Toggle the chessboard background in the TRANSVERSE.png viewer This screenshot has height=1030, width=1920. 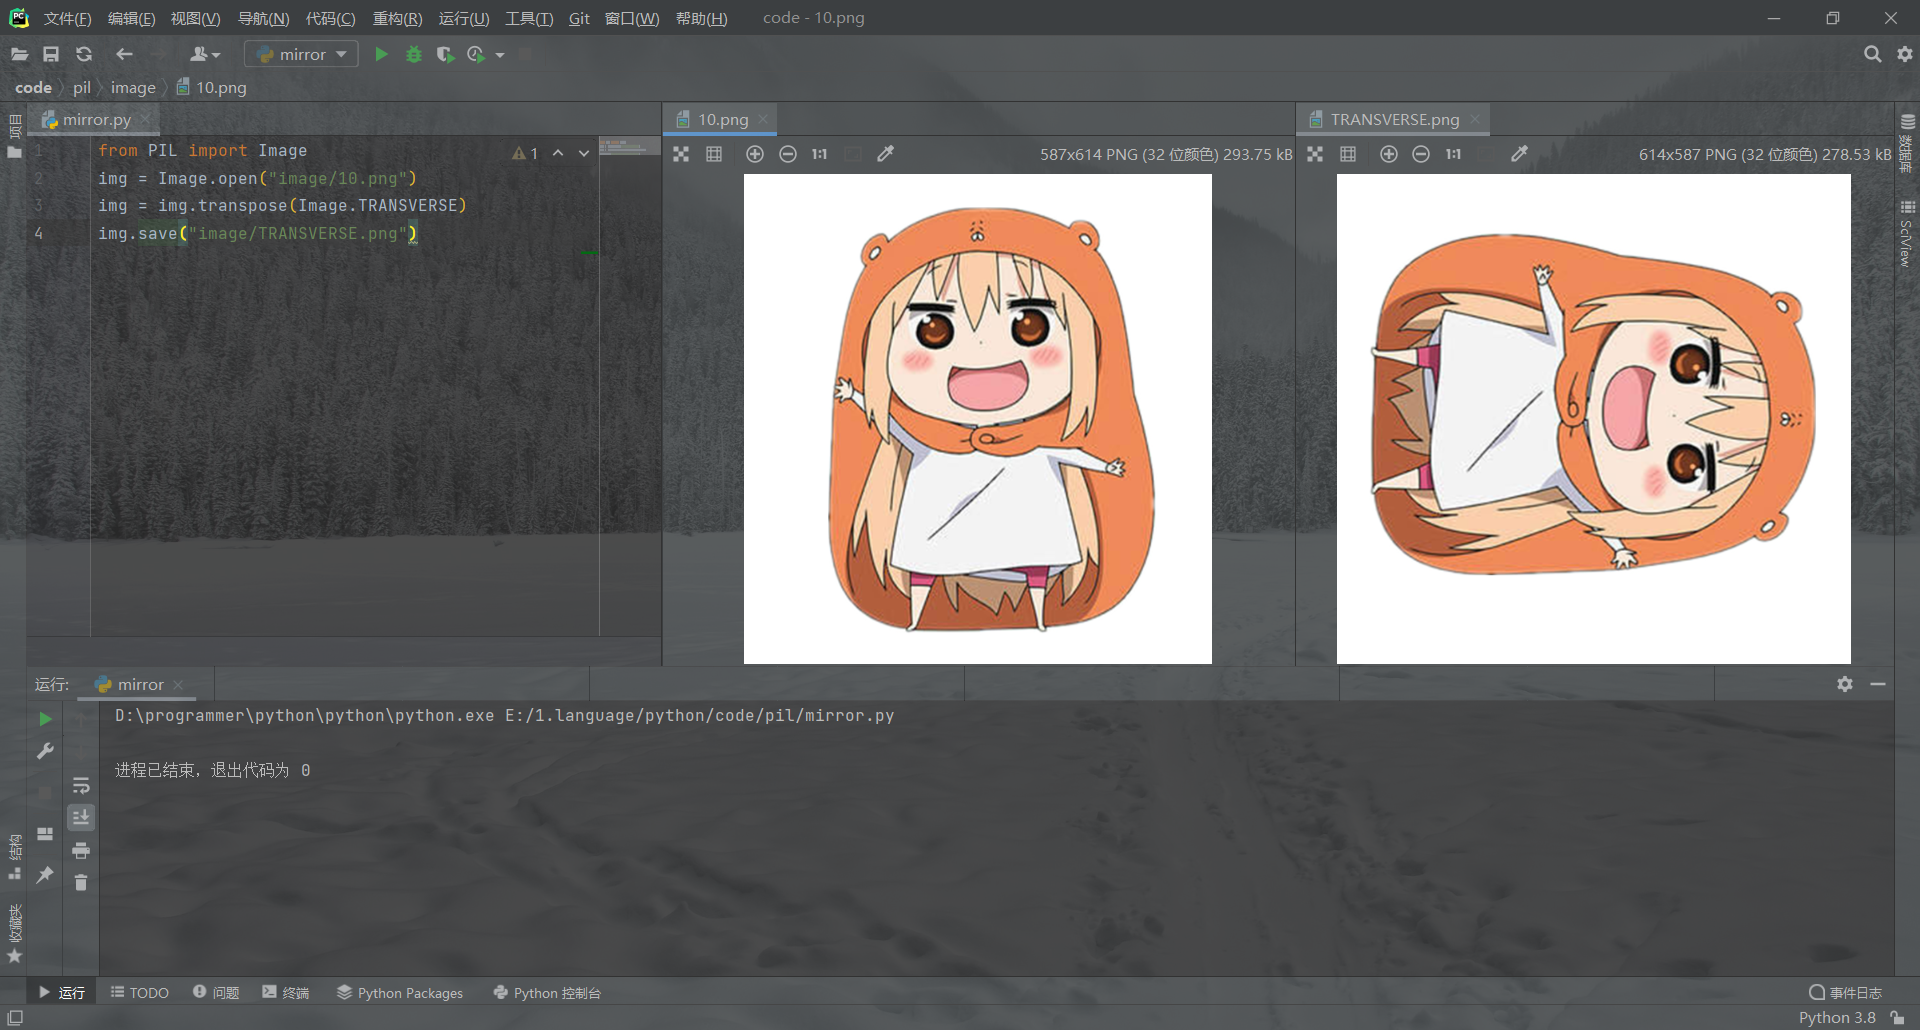(1315, 154)
